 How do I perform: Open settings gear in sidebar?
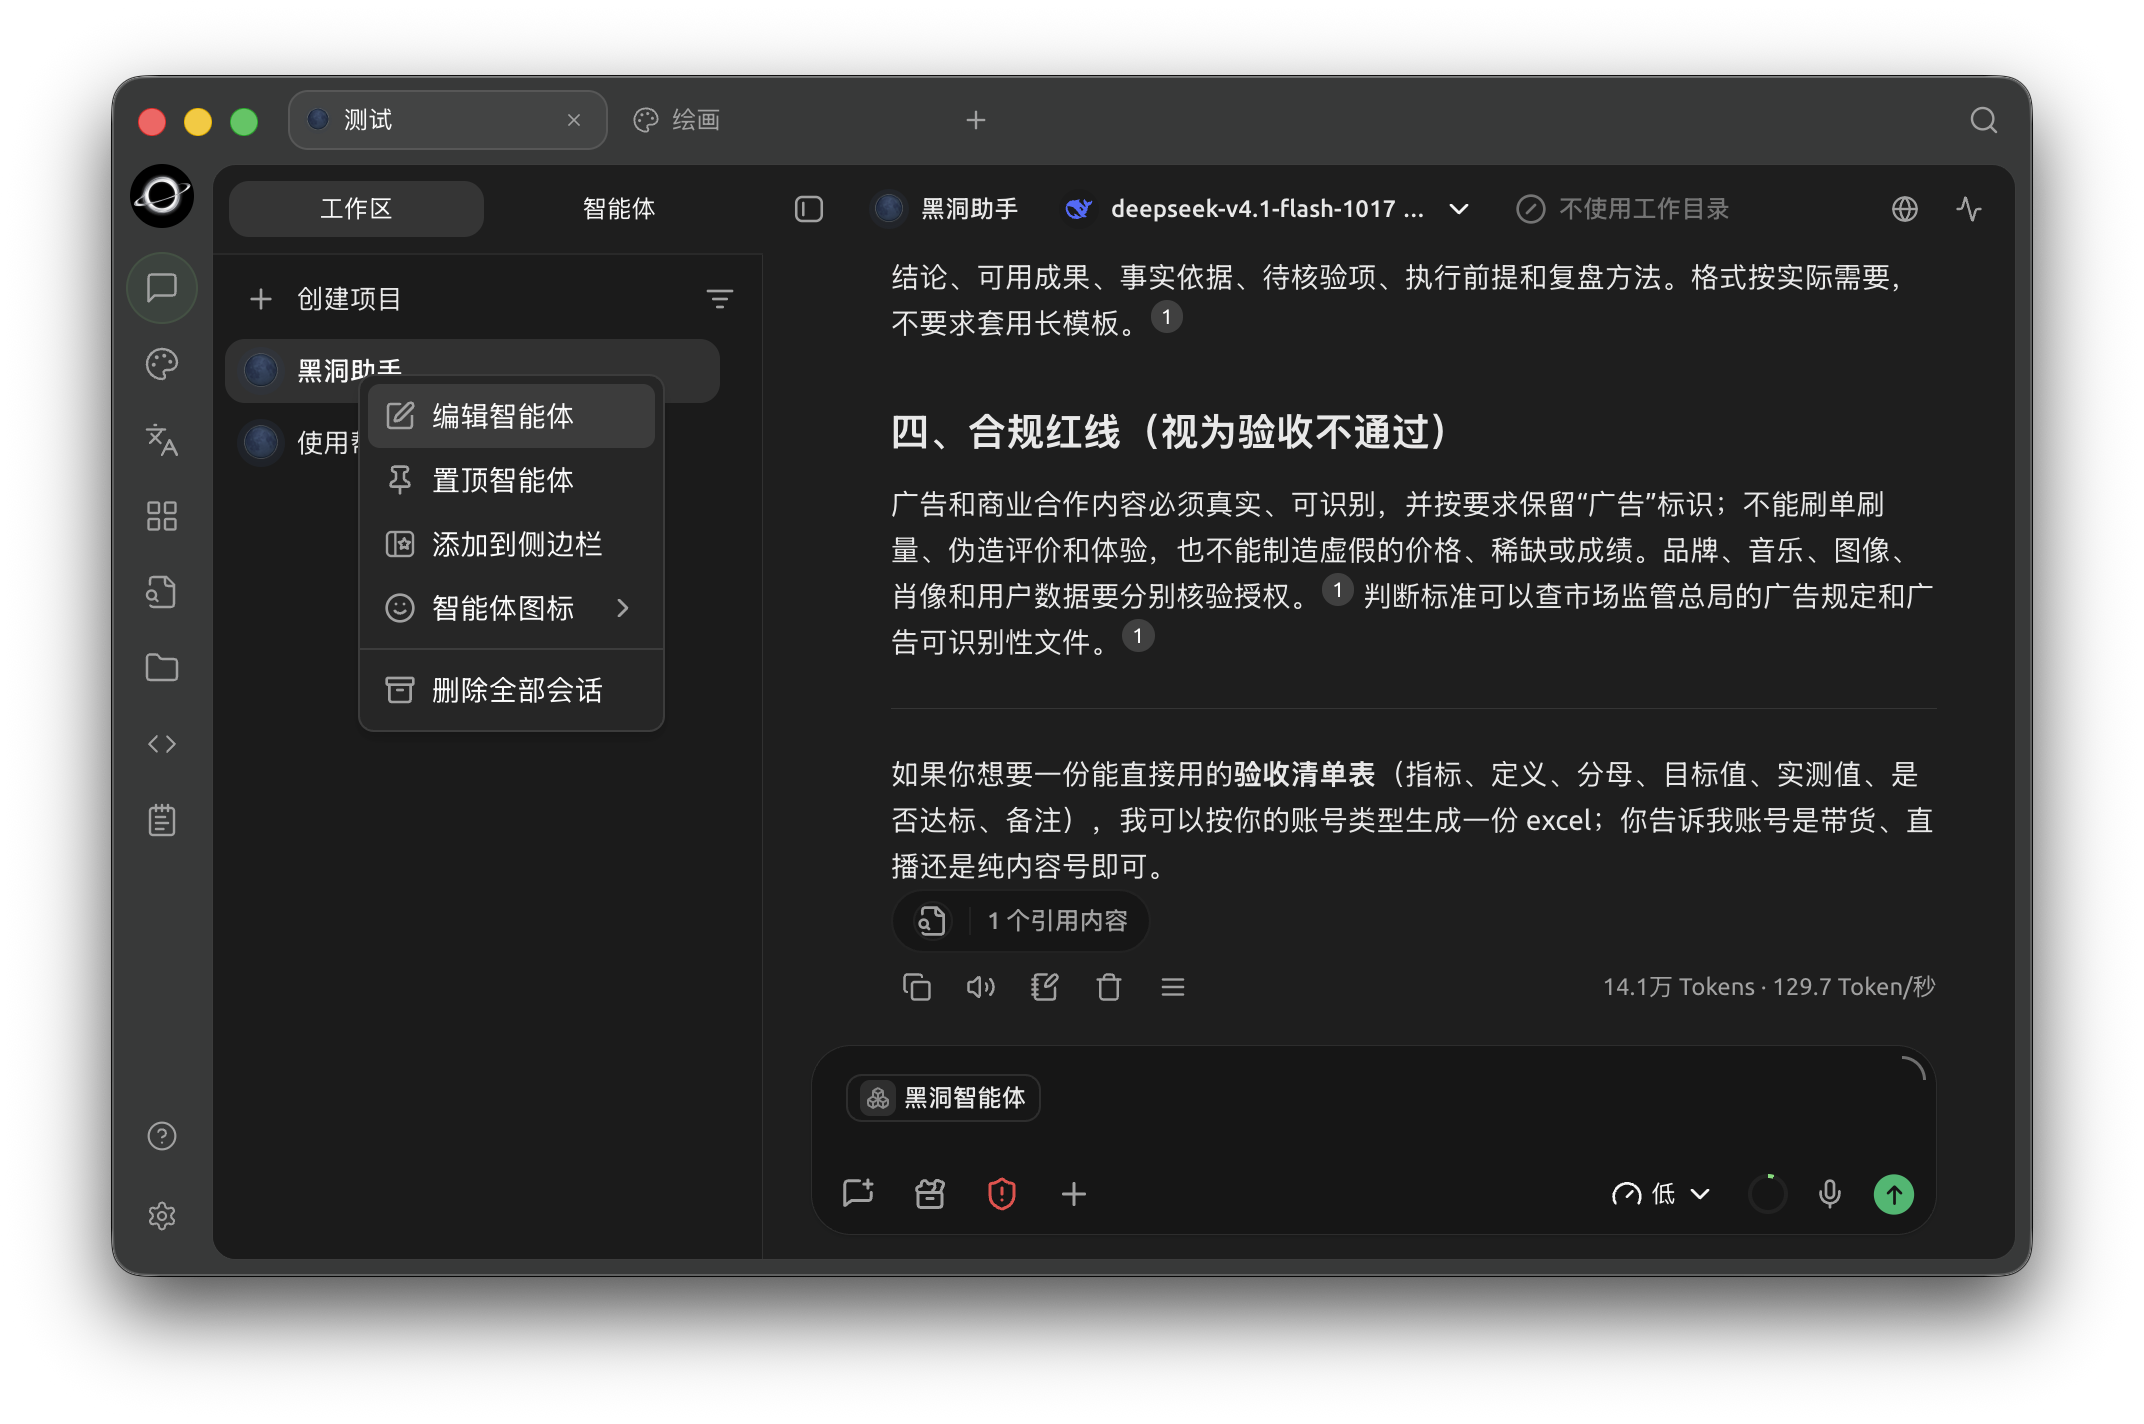pos(162,1216)
